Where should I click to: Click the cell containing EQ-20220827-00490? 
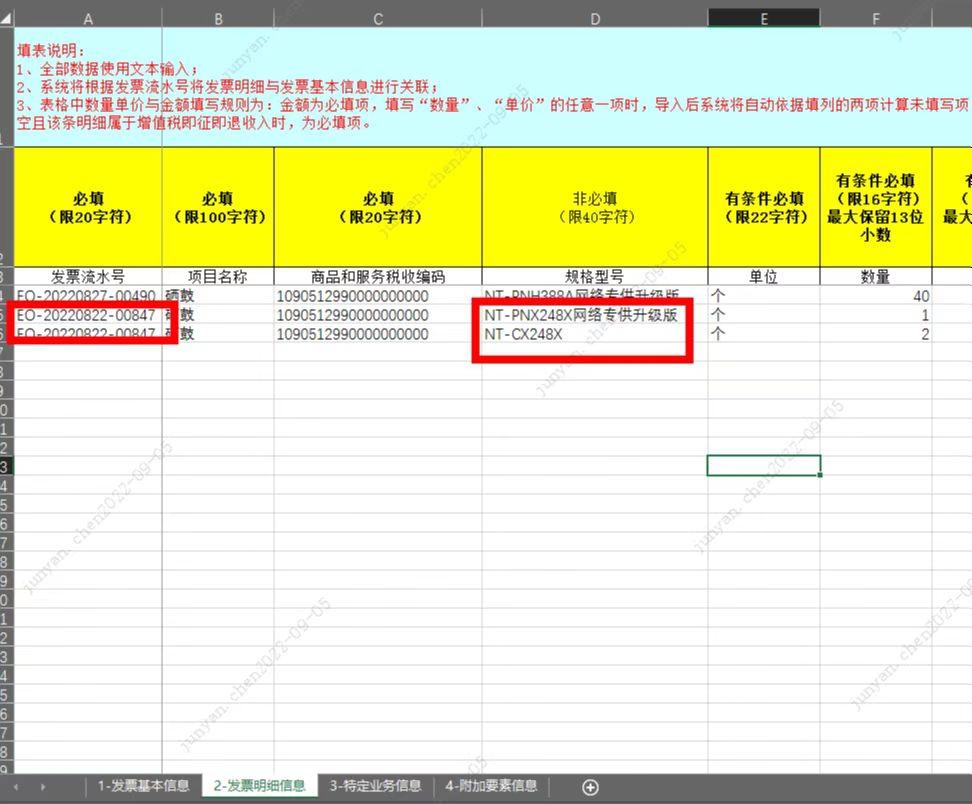point(88,295)
